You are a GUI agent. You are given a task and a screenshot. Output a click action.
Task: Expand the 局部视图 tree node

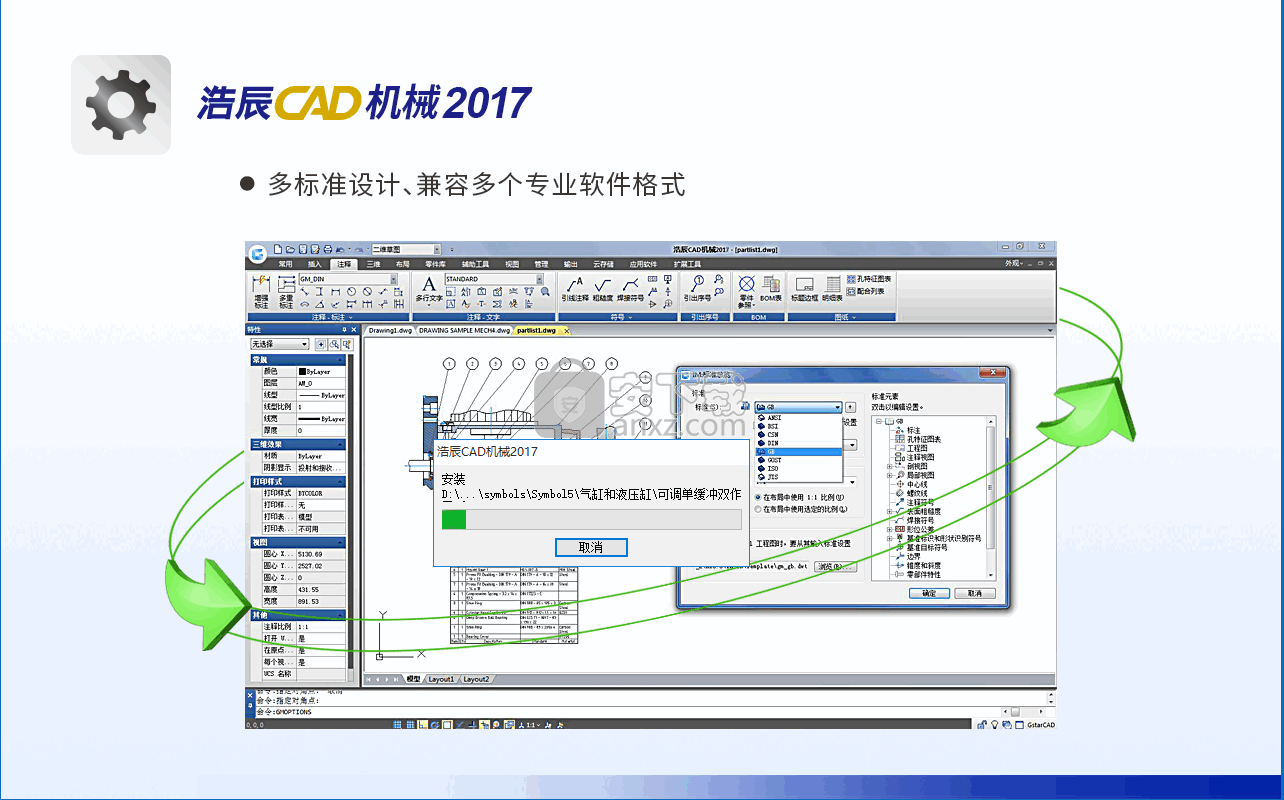[889, 475]
